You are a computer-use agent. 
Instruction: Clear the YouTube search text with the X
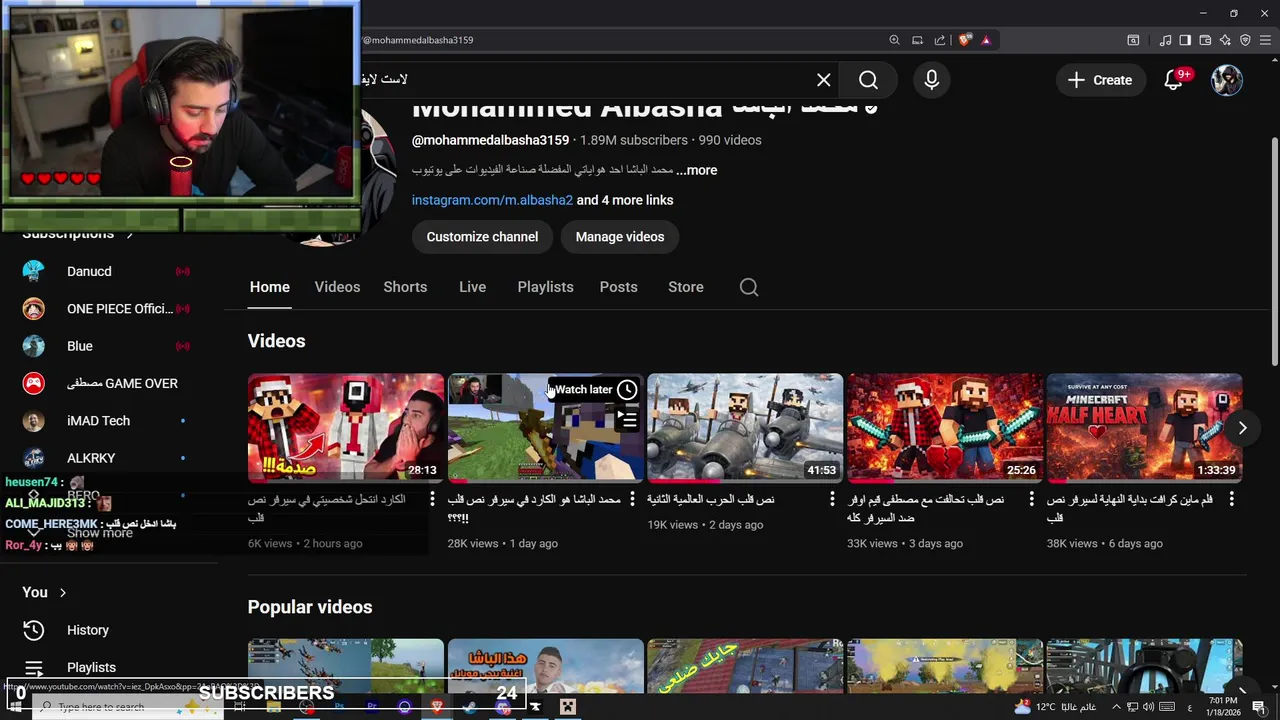823,80
